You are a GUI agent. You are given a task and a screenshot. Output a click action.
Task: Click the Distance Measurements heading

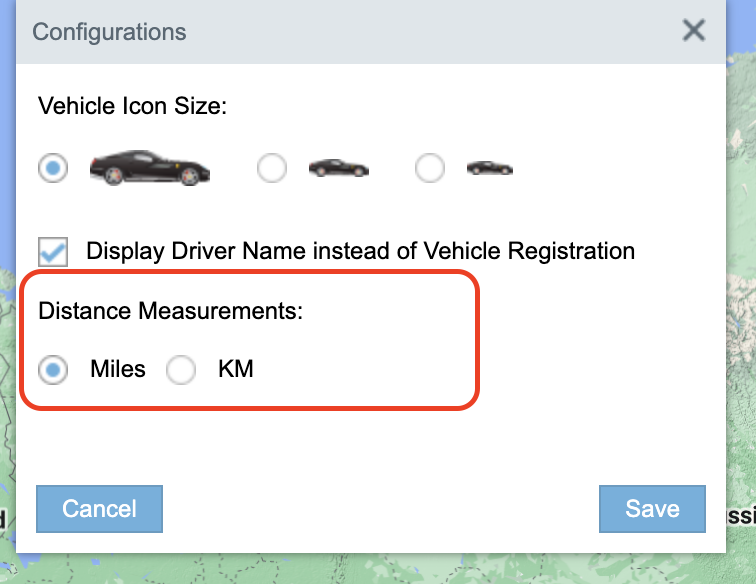pyautogui.click(x=170, y=311)
